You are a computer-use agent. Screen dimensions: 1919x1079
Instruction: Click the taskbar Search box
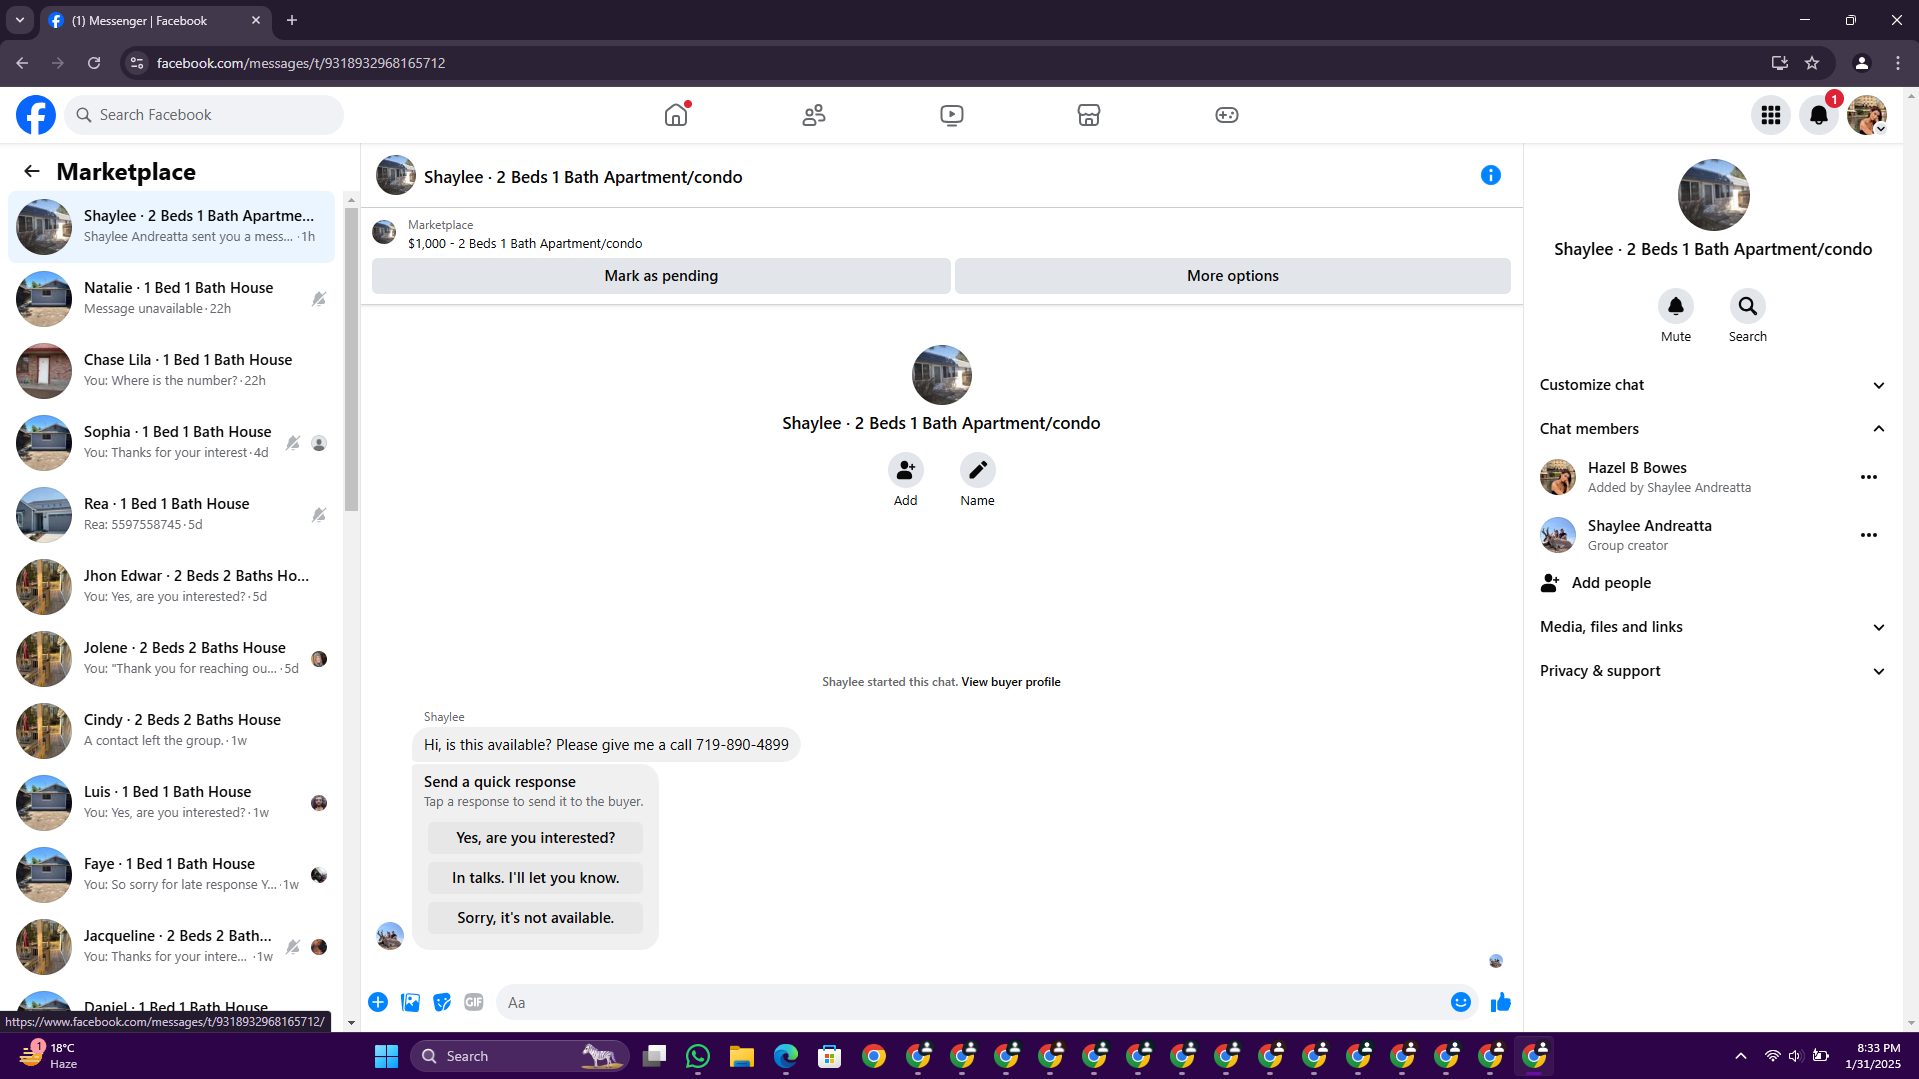point(520,1056)
